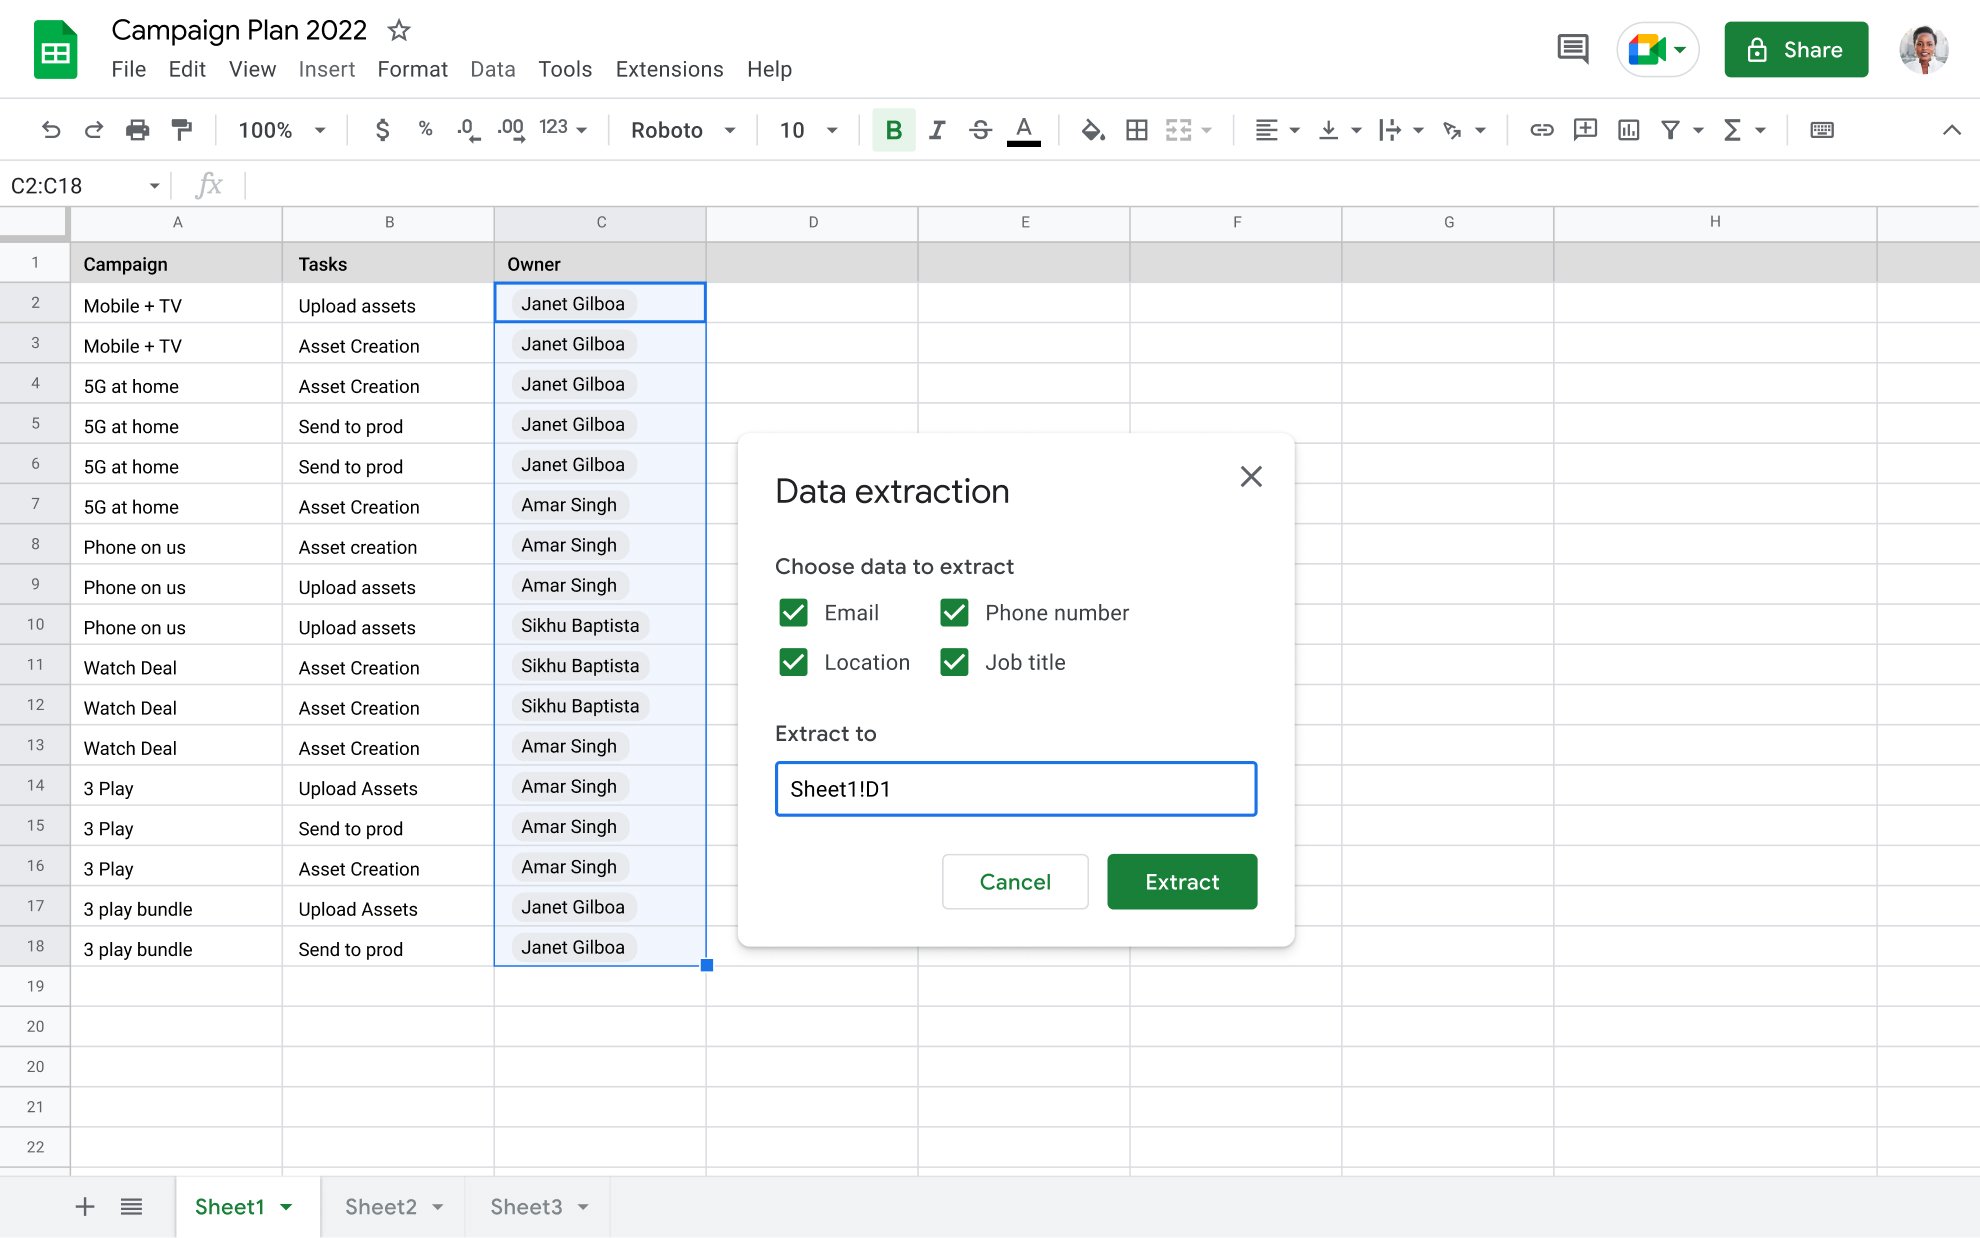The width and height of the screenshot is (1980, 1238).
Task: Click the Functions sigma icon
Action: [1733, 130]
